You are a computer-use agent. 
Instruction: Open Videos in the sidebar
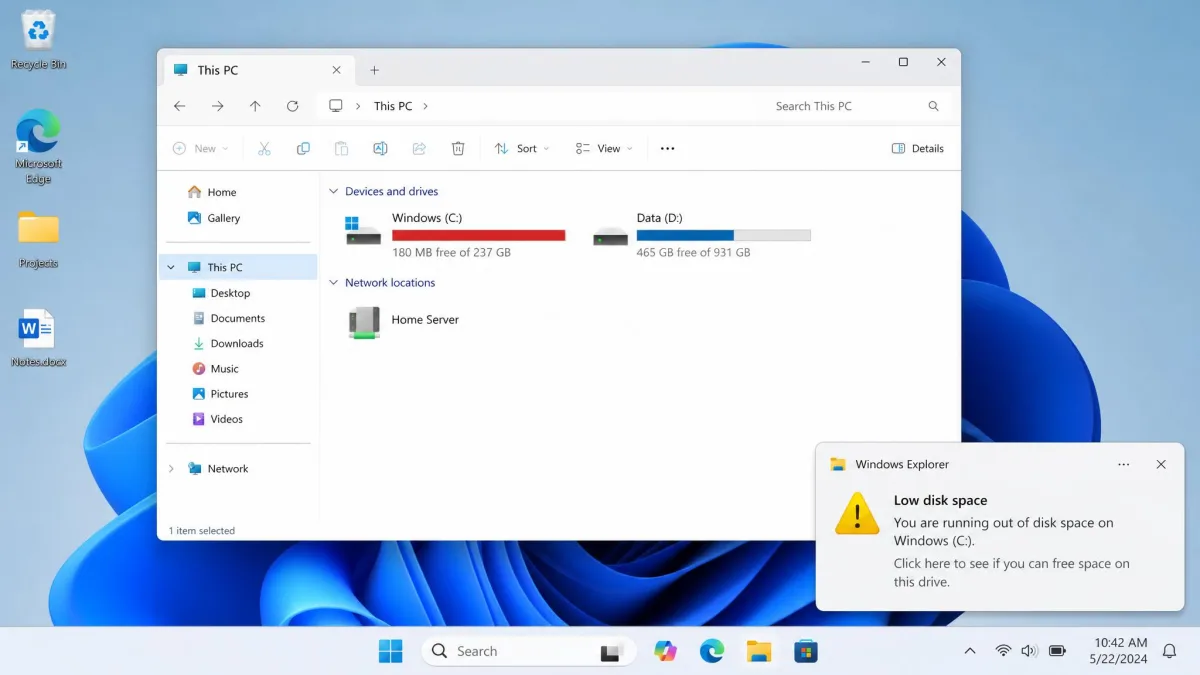click(217, 419)
